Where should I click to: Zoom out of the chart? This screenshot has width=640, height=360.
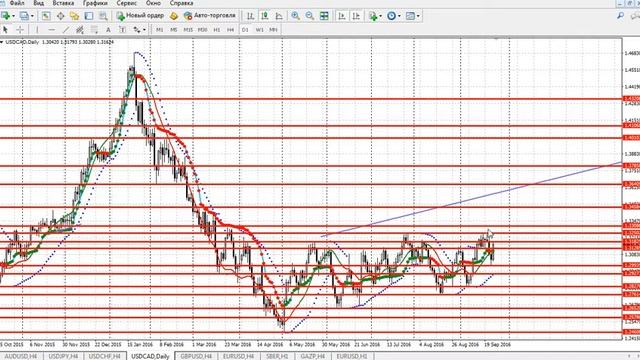pos(310,16)
